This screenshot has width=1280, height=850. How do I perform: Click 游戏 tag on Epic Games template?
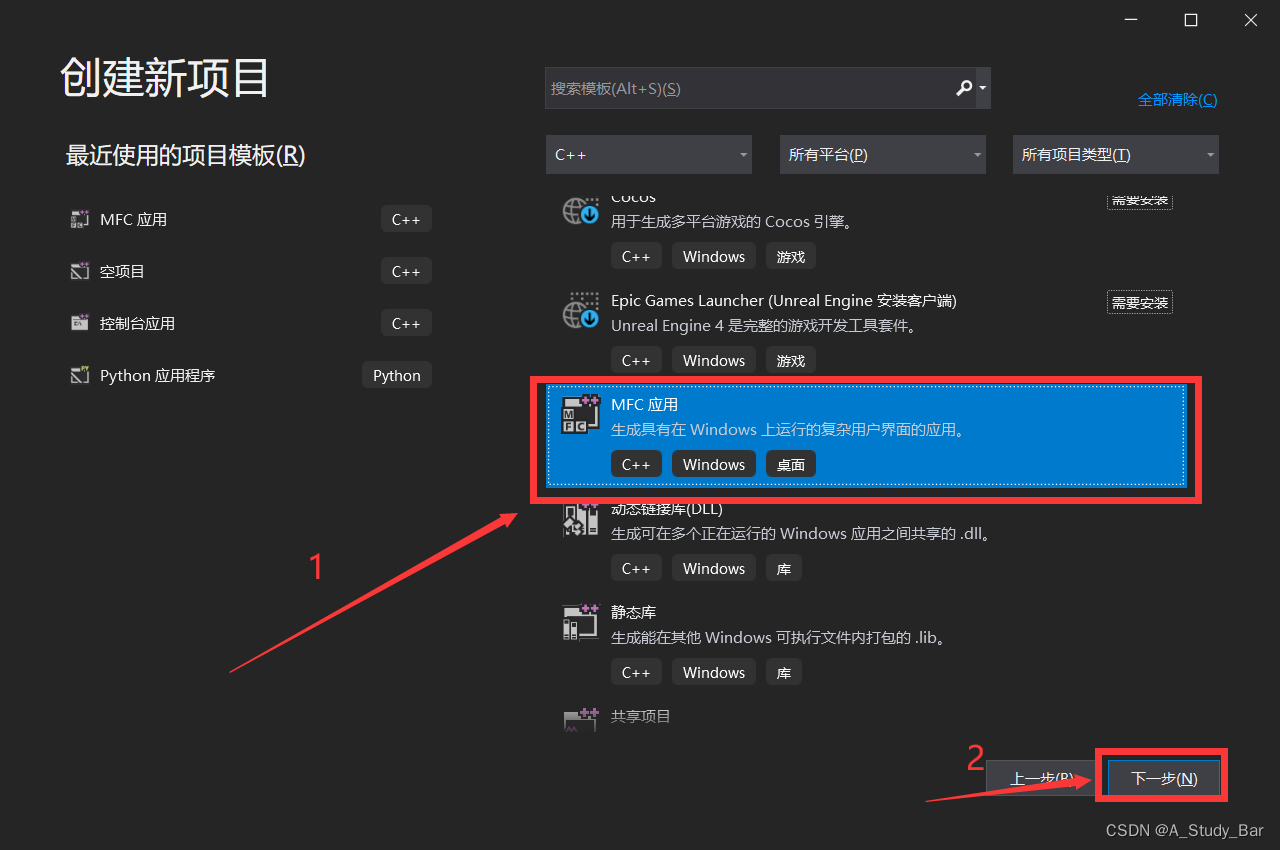click(x=791, y=360)
